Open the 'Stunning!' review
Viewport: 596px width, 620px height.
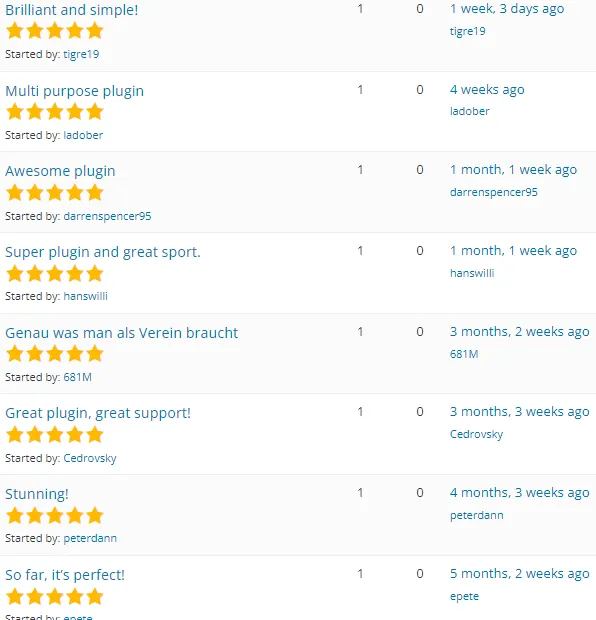[37, 494]
